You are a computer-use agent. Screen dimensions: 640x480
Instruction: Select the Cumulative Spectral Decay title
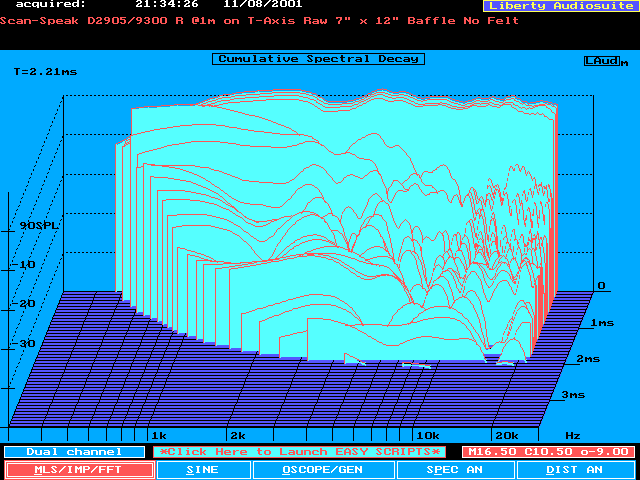pyautogui.click(x=318, y=59)
